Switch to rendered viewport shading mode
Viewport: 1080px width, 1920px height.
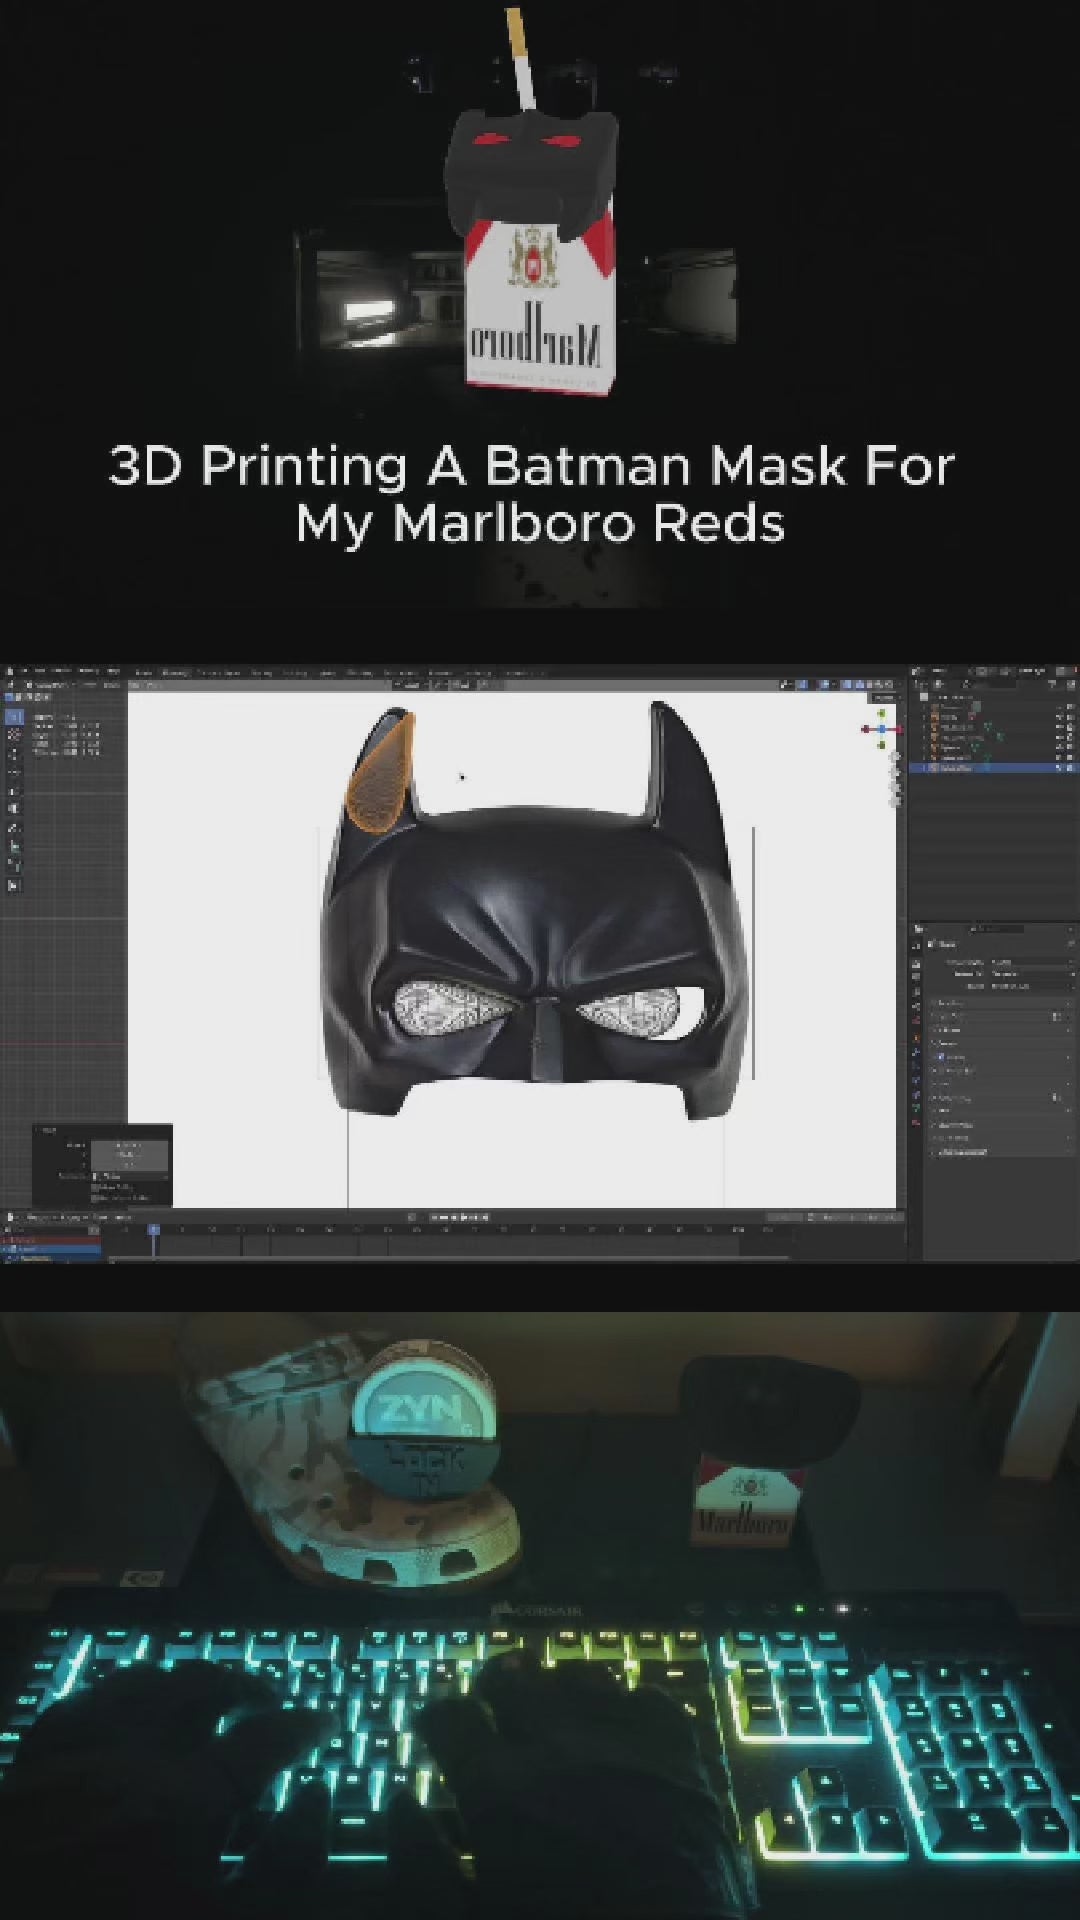coord(889,684)
